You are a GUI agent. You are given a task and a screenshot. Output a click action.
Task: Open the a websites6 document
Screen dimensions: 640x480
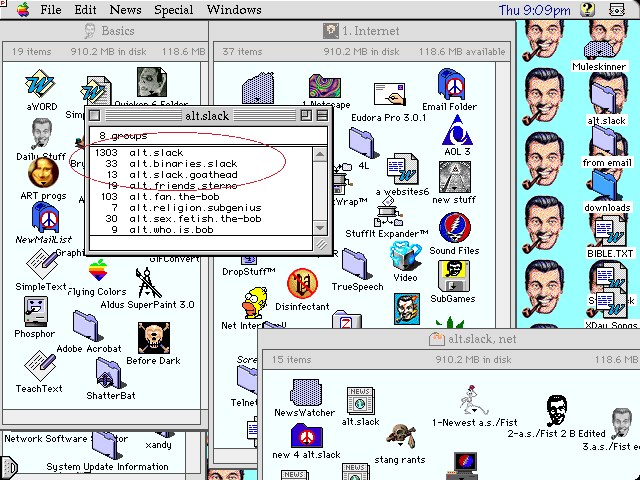(402, 169)
